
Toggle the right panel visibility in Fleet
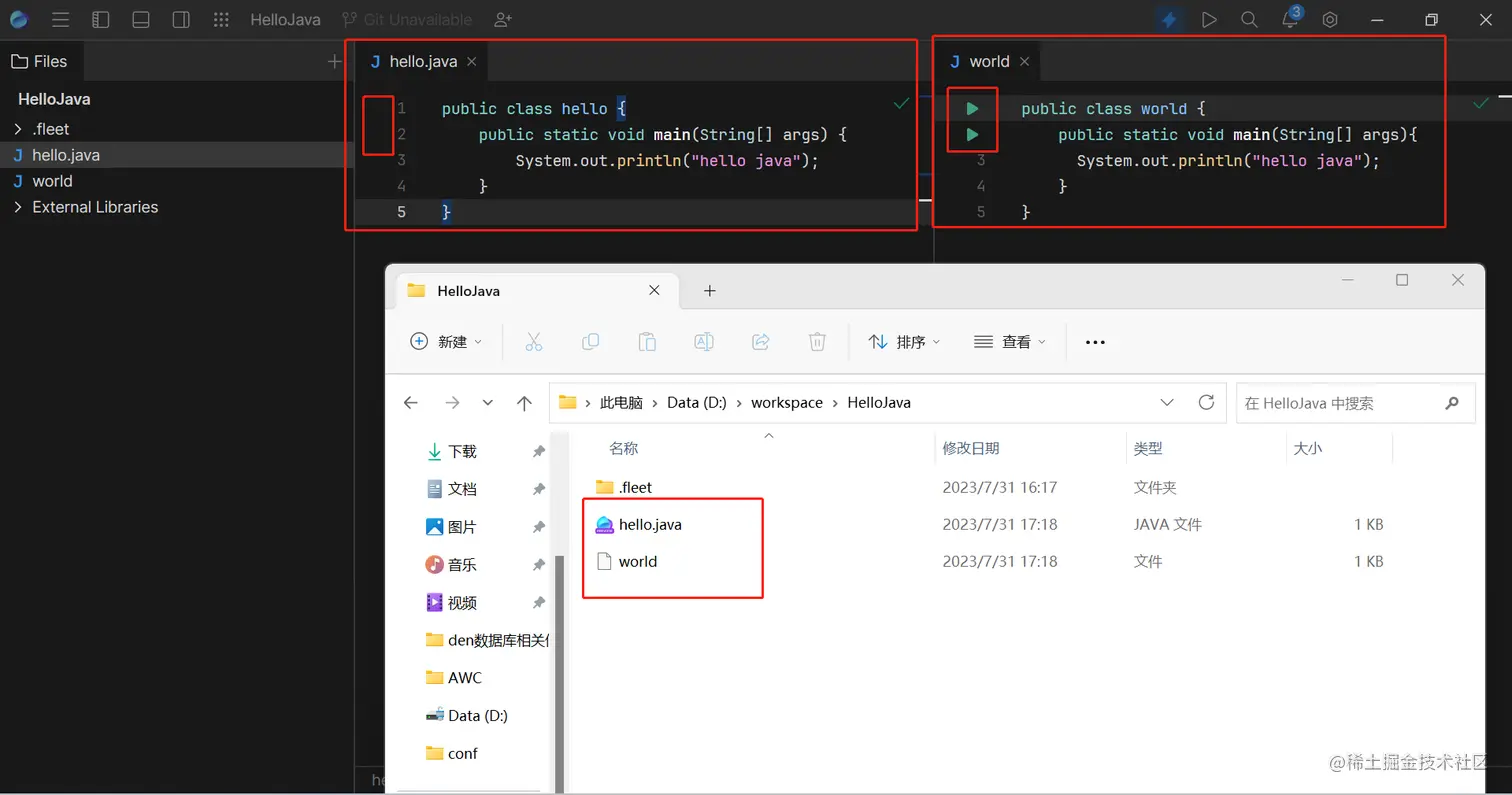[x=181, y=20]
